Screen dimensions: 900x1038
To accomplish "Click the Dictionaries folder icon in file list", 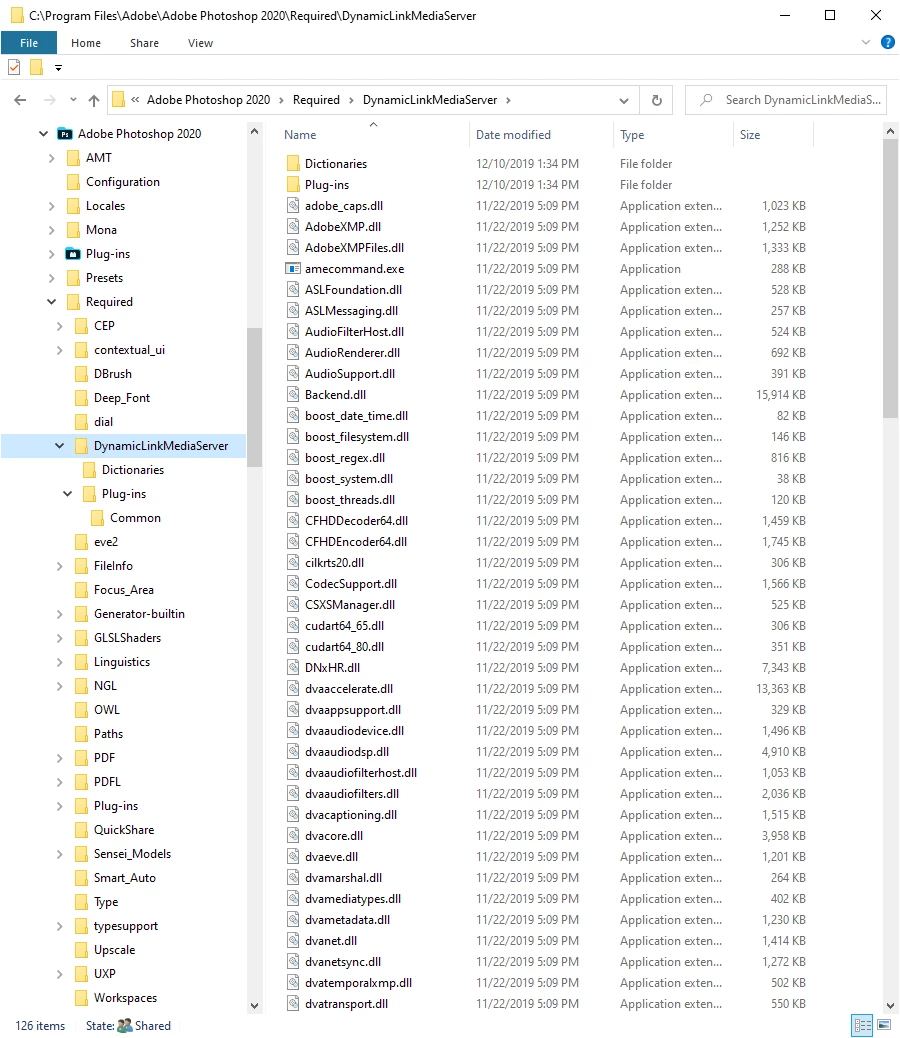I will coord(293,164).
